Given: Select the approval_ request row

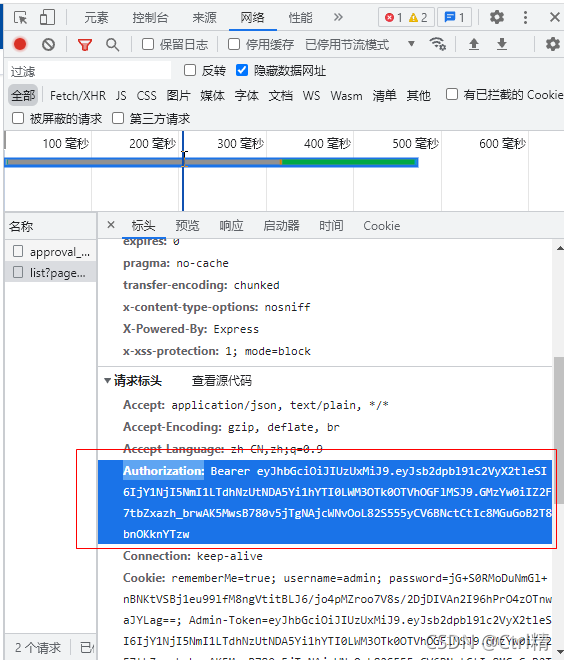Looking at the screenshot, I should point(51,252).
